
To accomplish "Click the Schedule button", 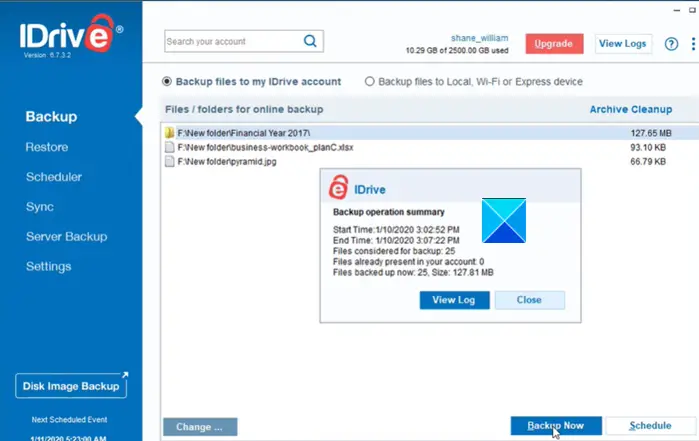I will [x=650, y=426].
